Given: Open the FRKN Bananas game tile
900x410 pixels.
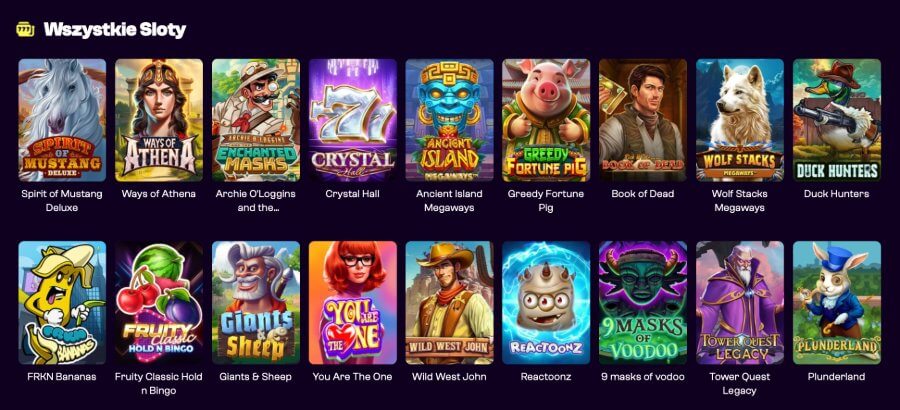Looking at the screenshot, I should coord(62,303).
